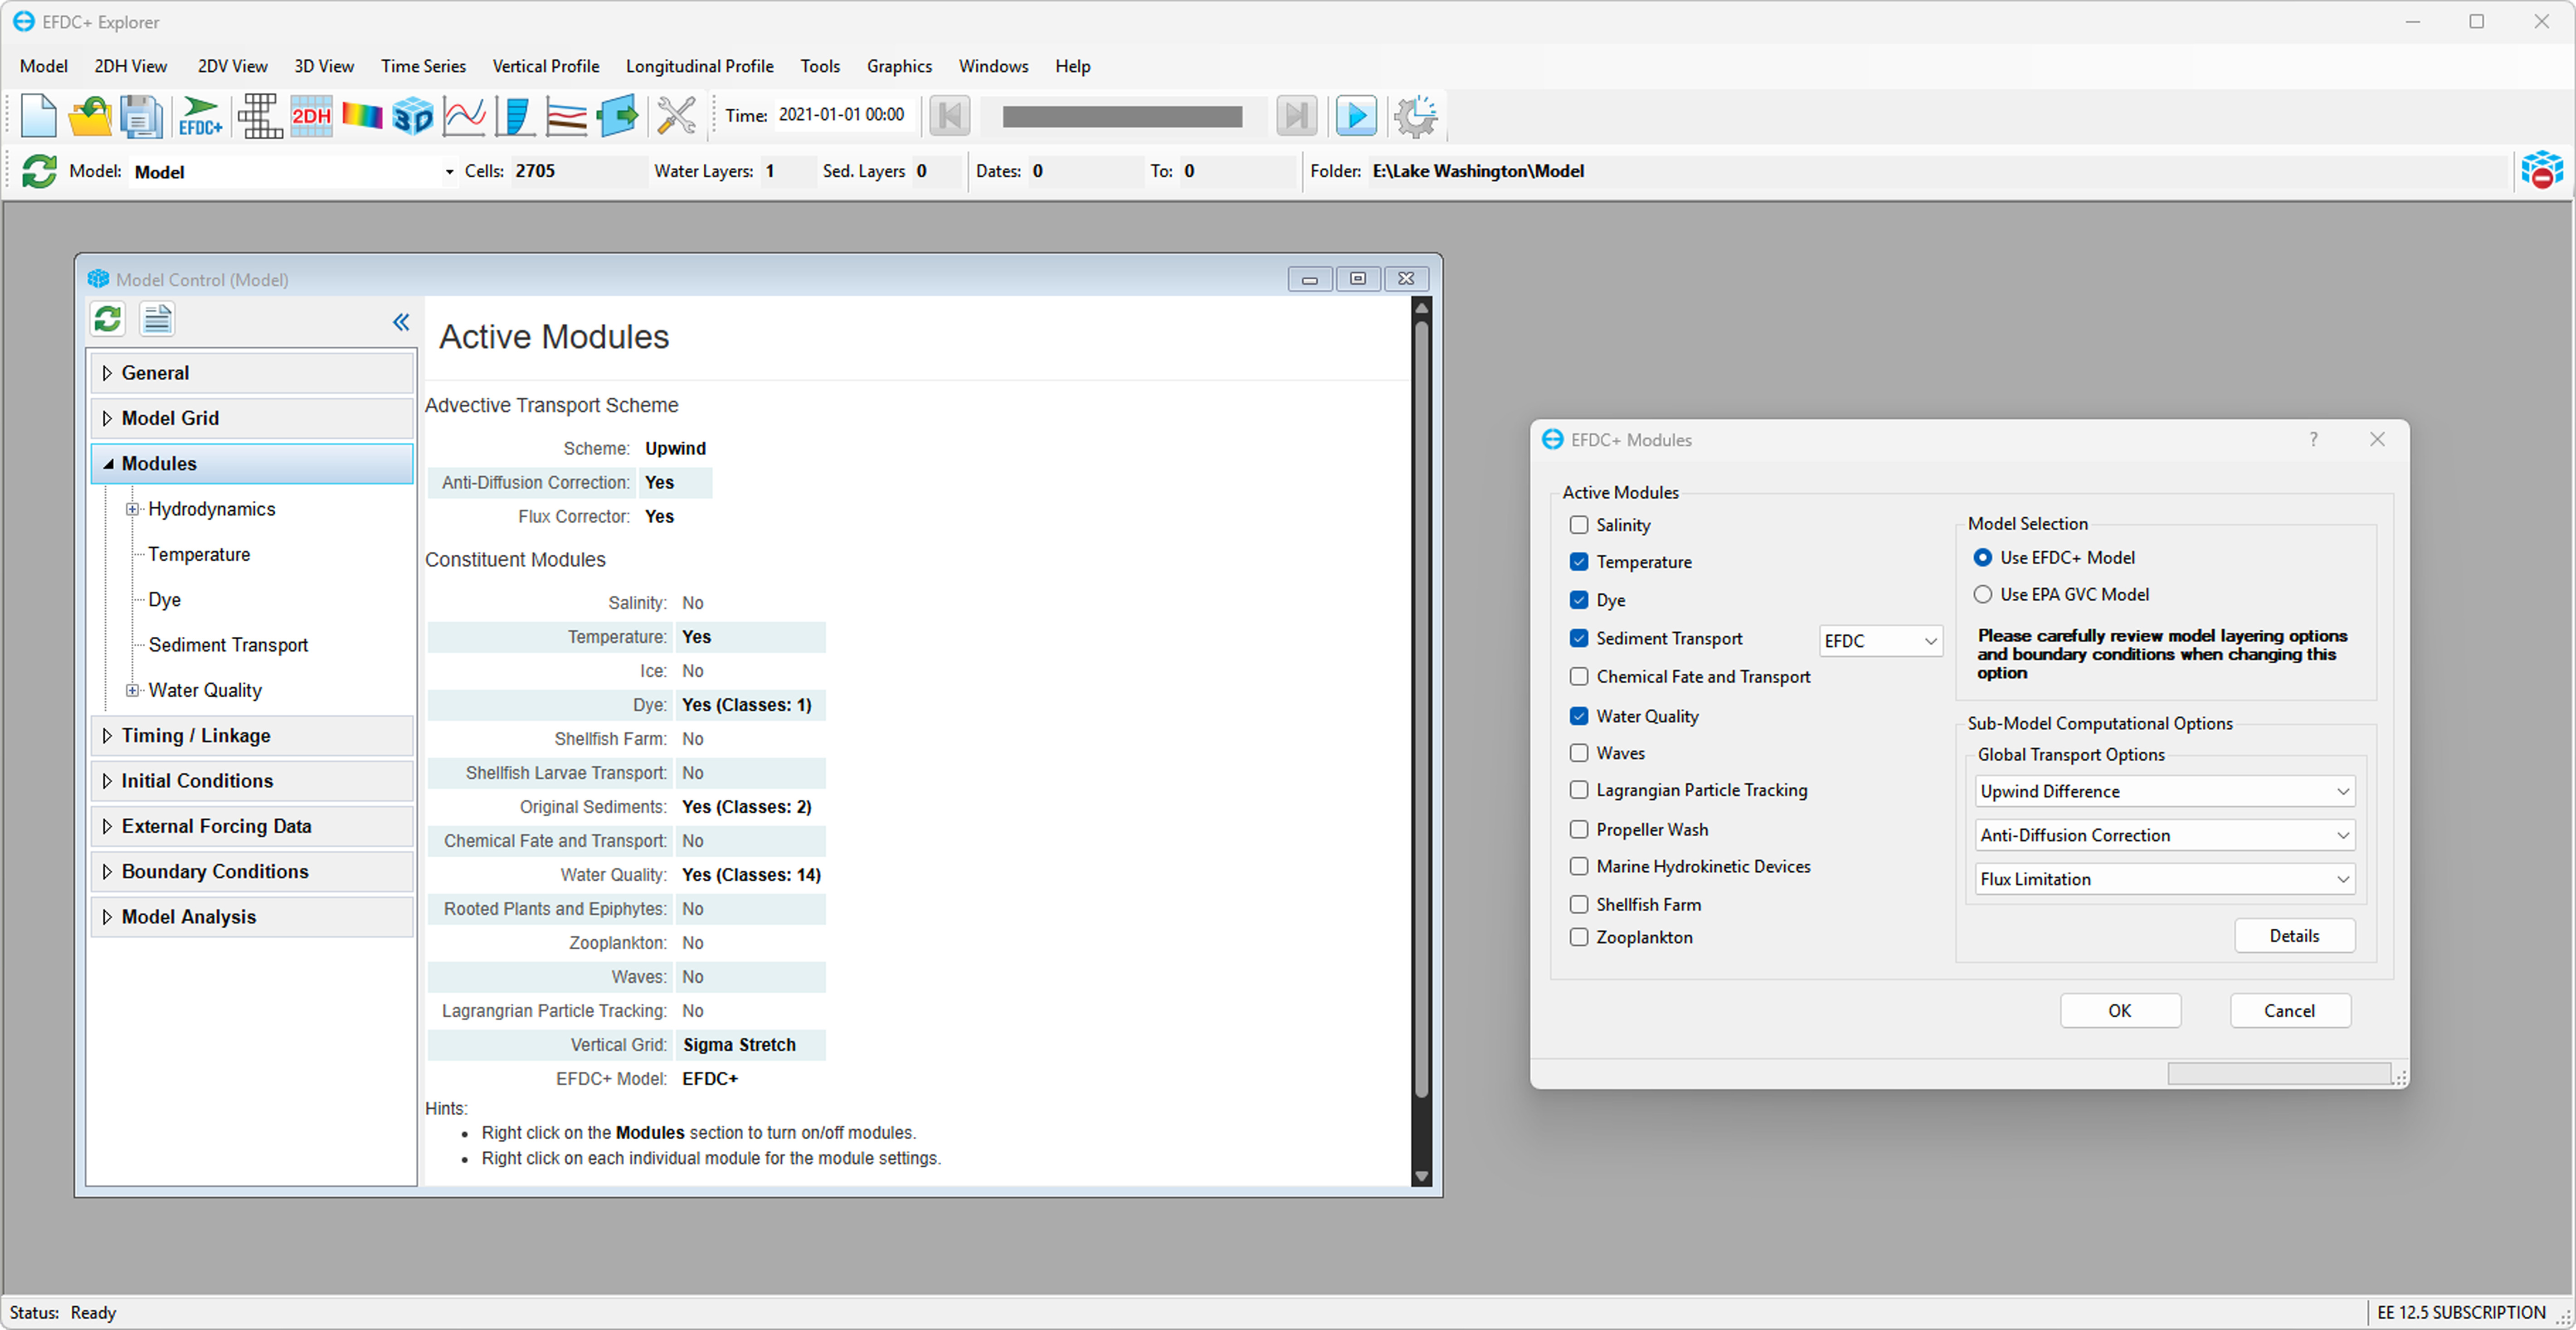Viewport: 2576px width, 1330px height.
Task: Click the blue cube icon at far right
Action: (2541, 170)
